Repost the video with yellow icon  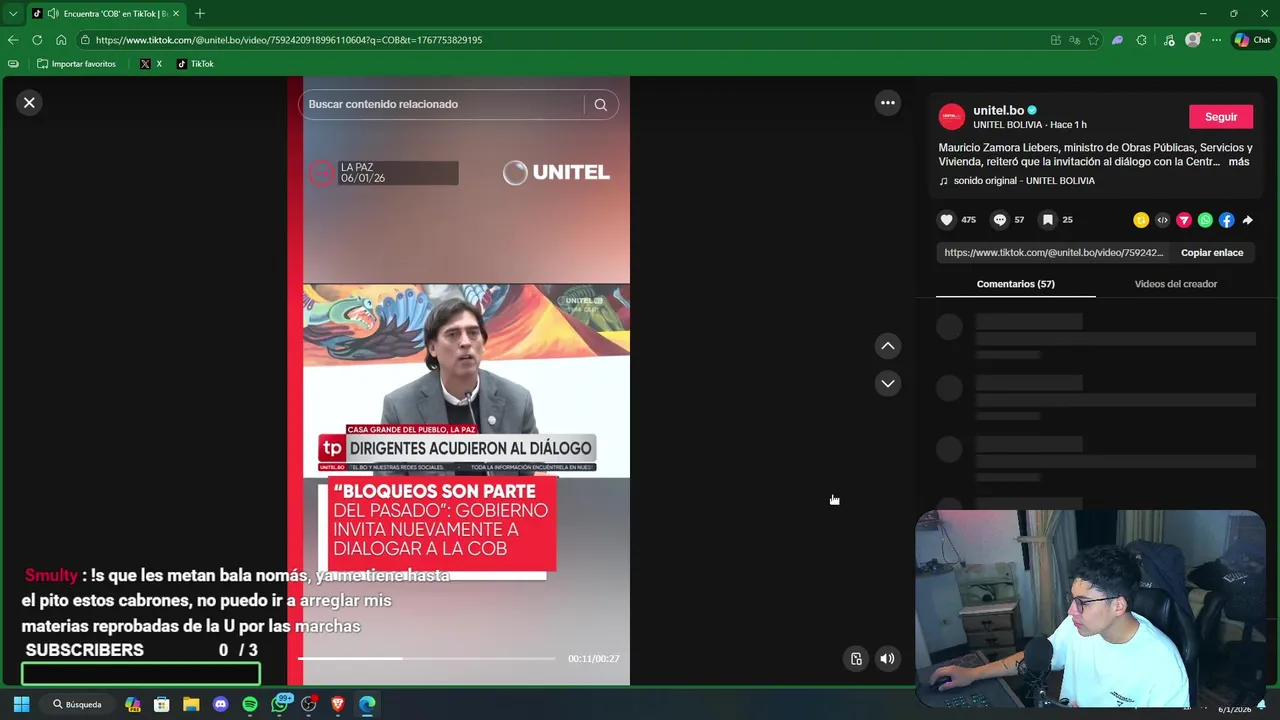(1141, 220)
